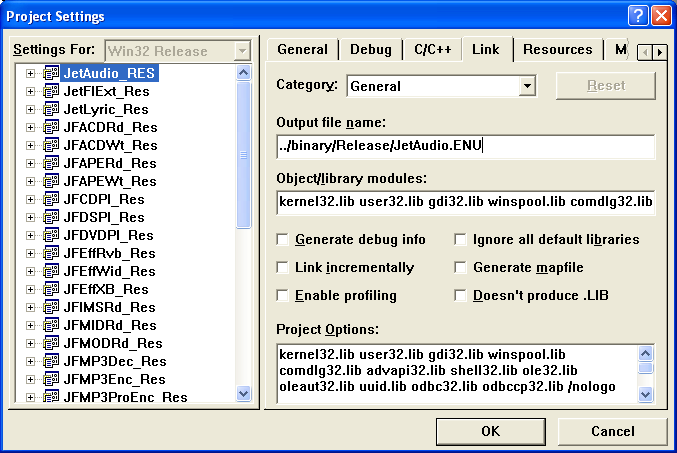Click the JFACDWt_Res project icon
The height and width of the screenshot is (453, 677).
point(51,146)
